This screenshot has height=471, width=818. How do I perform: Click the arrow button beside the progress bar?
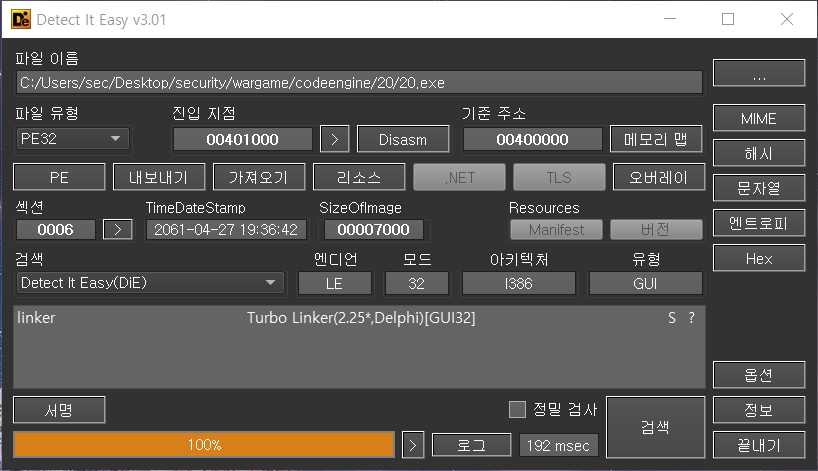413,445
